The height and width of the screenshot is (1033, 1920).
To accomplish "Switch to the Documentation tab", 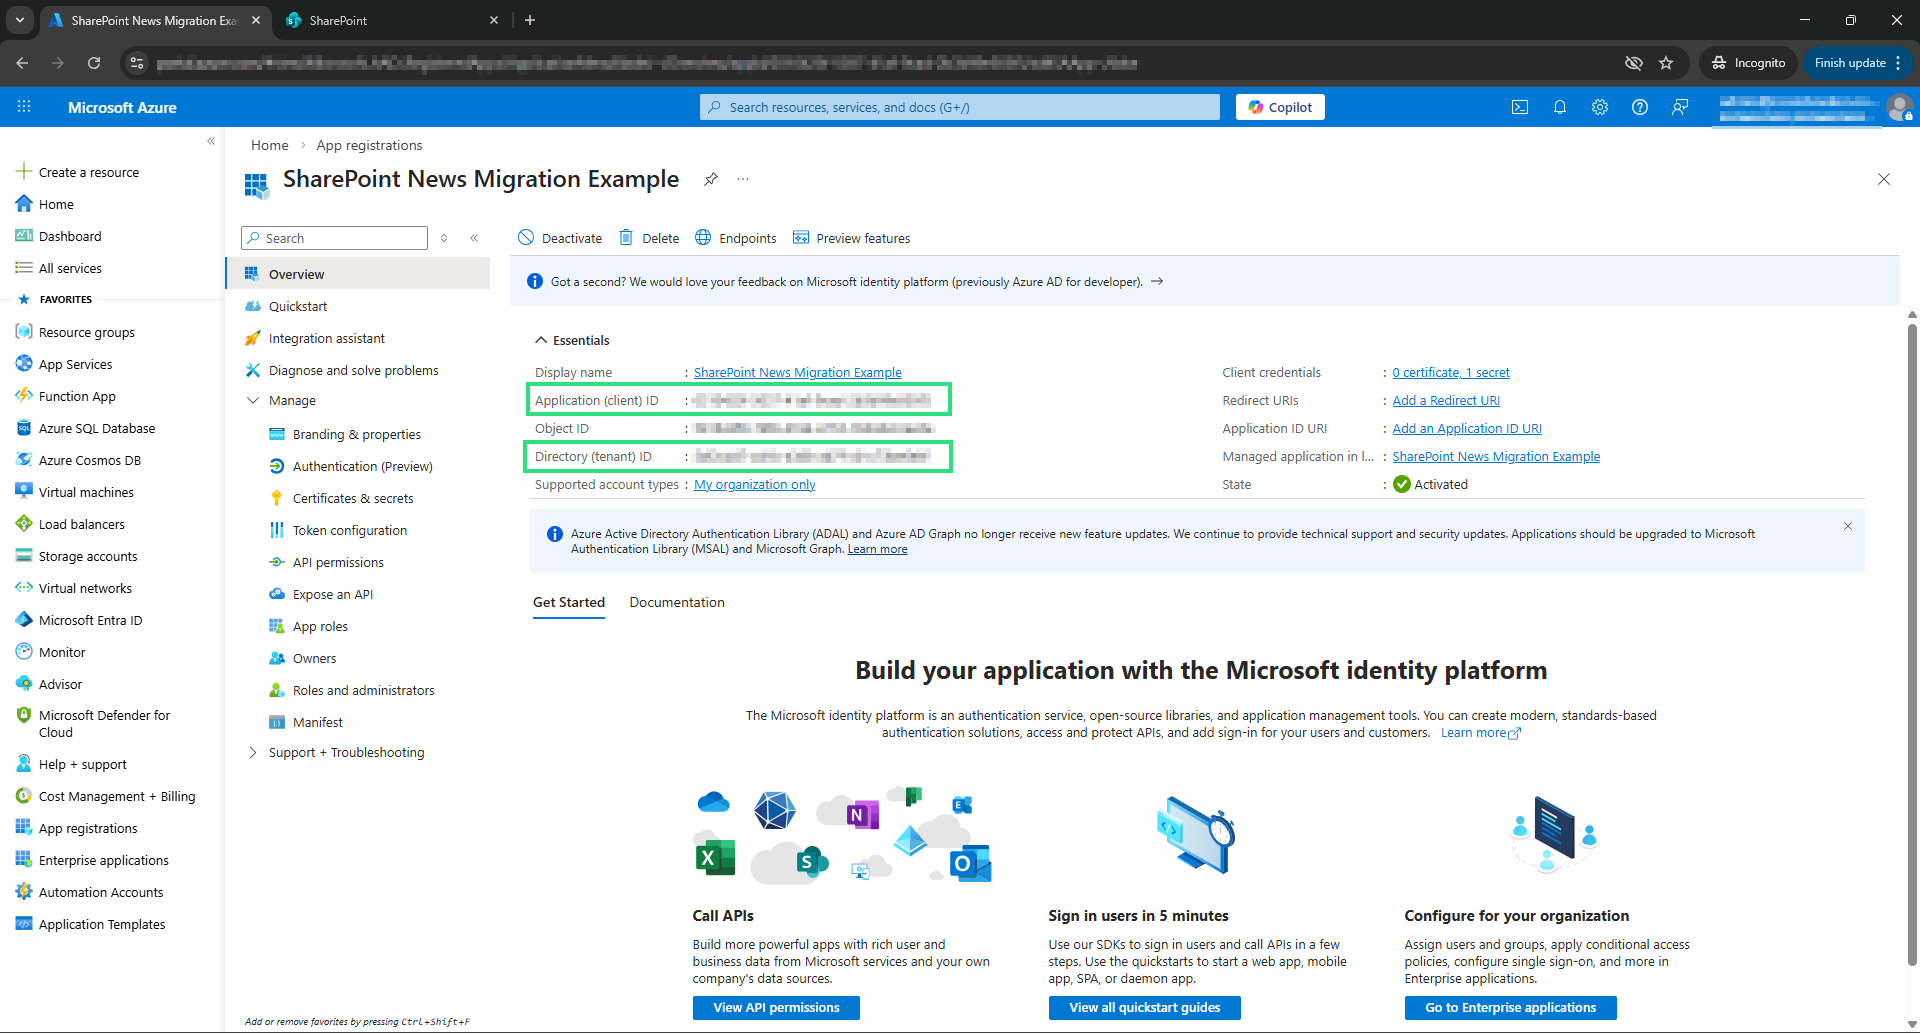I will (677, 602).
